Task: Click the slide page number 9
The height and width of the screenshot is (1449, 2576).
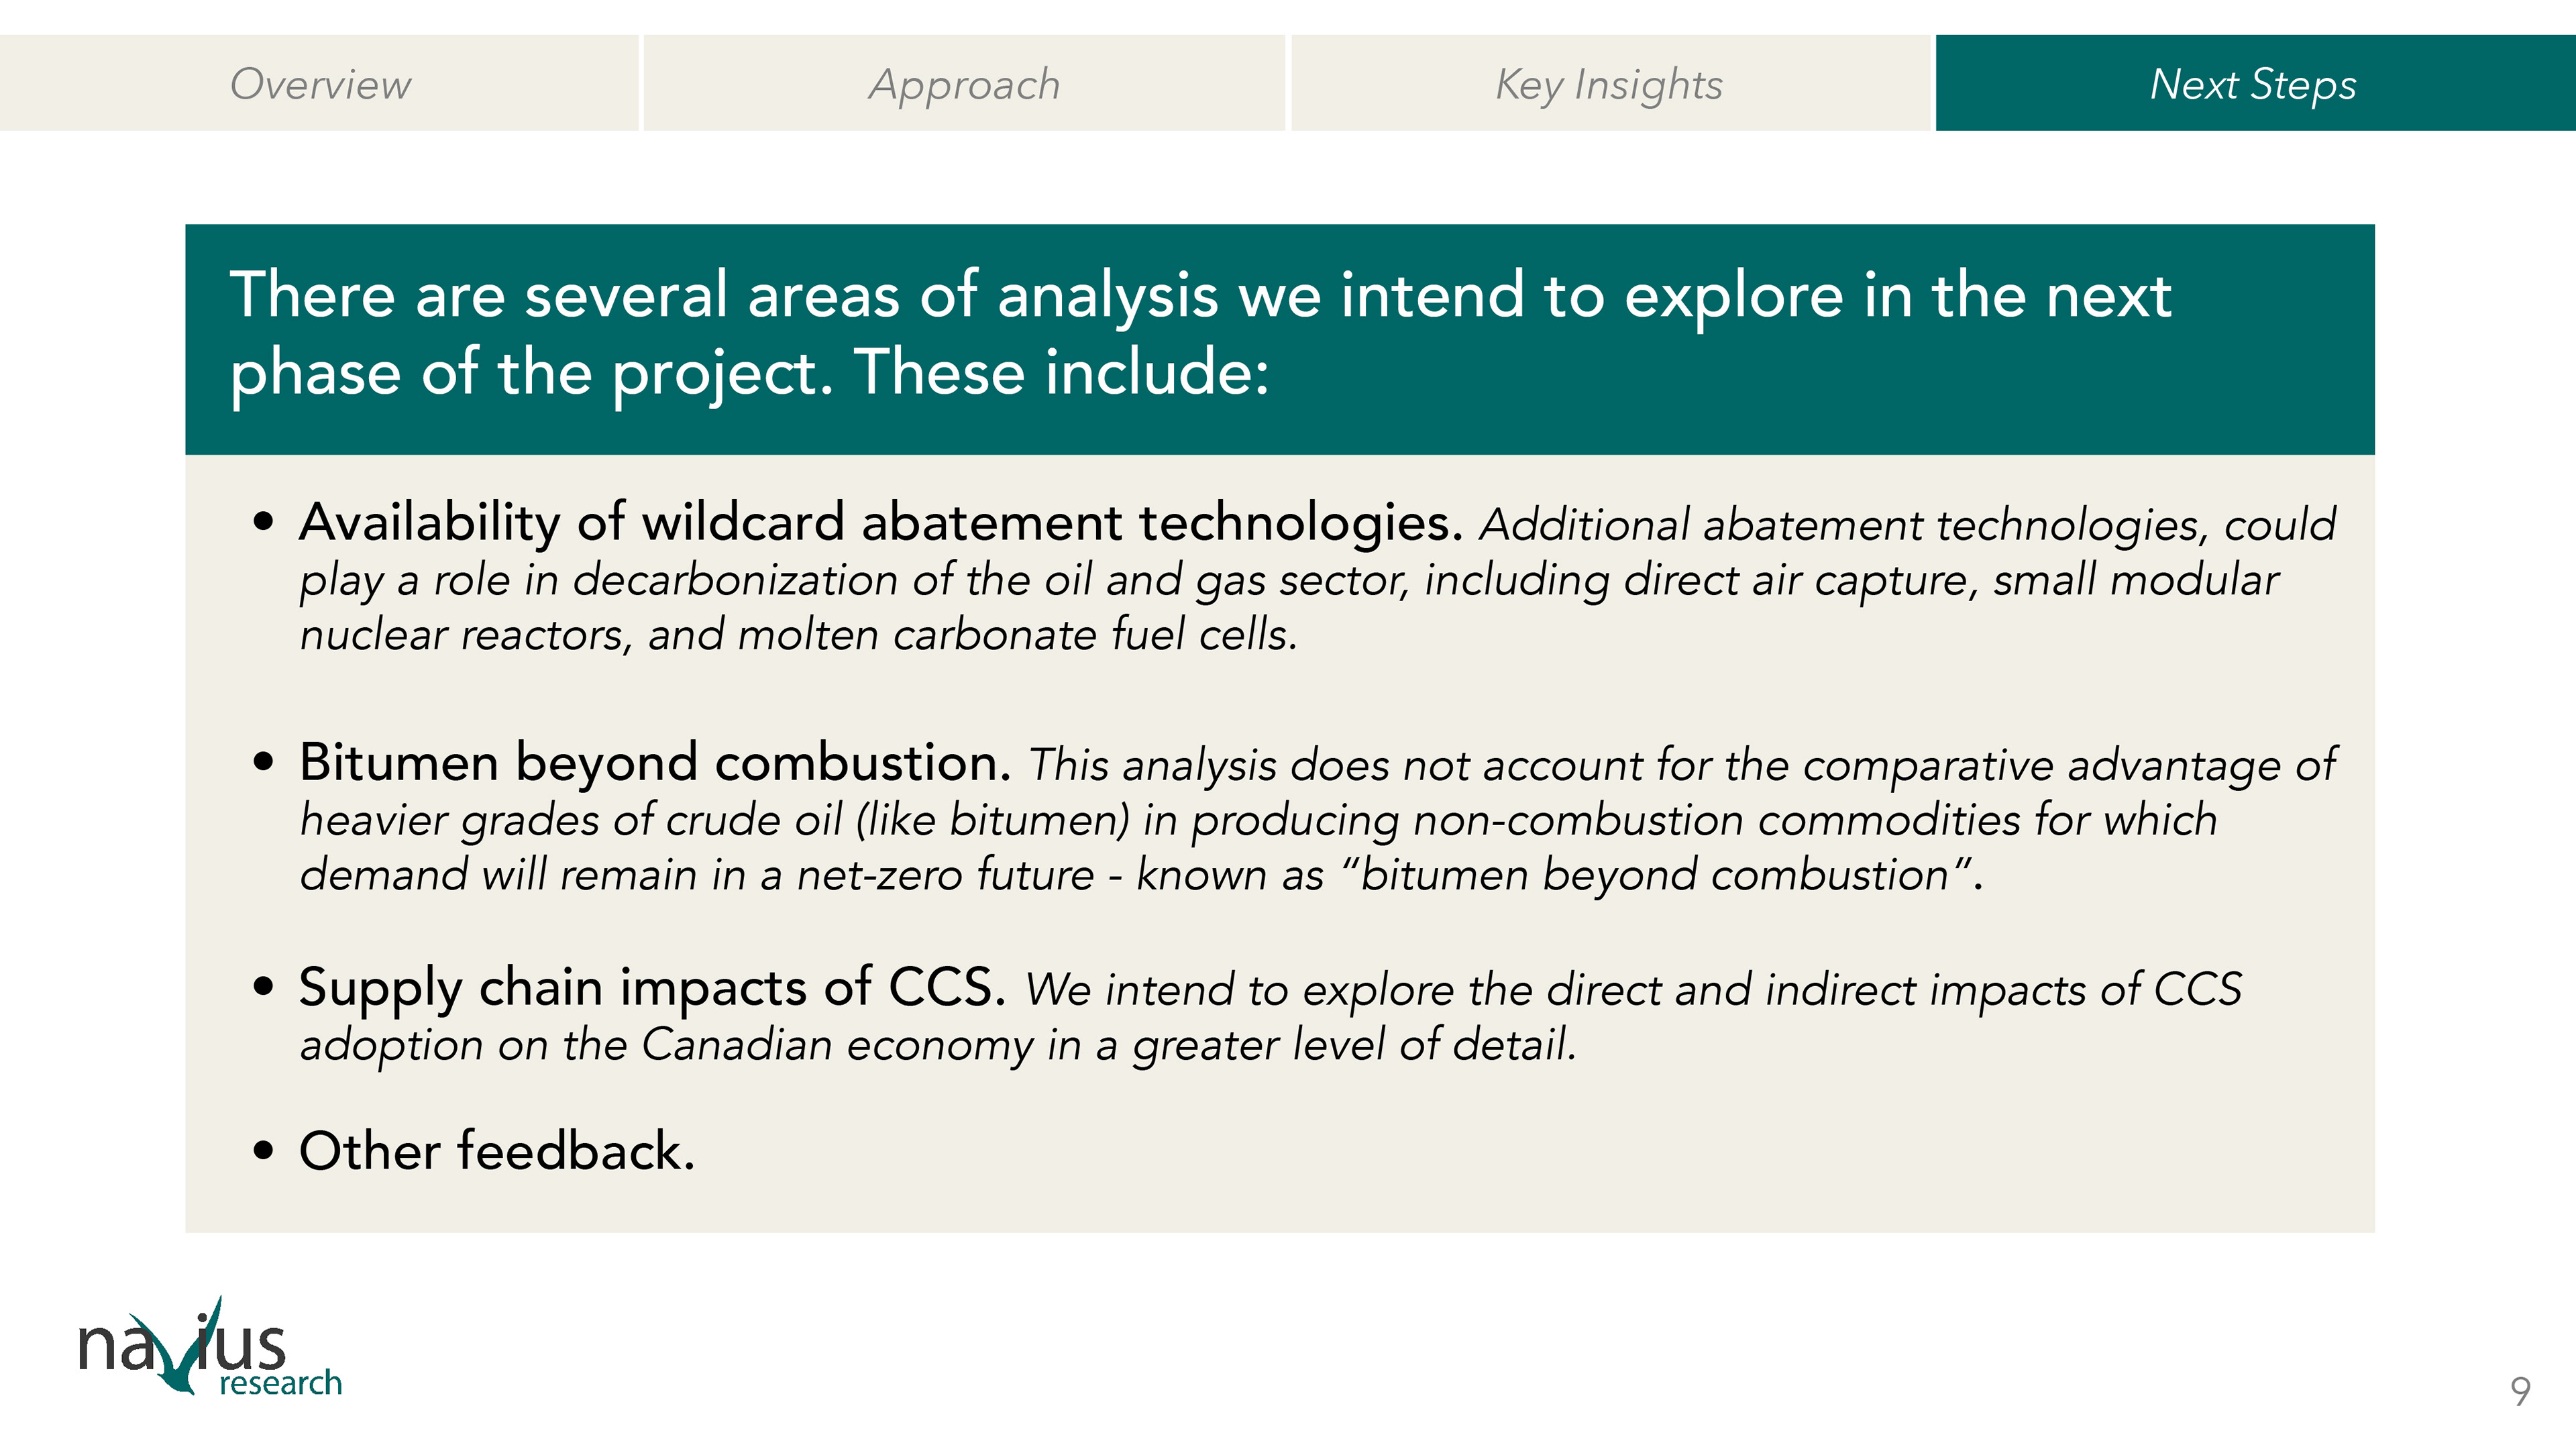Action: pos(2520,1391)
